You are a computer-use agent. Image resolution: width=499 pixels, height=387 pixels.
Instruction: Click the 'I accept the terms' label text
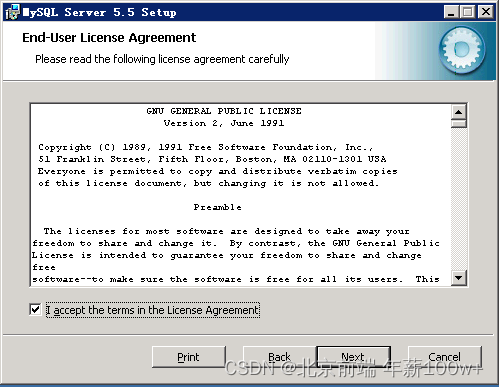pyautogui.click(x=153, y=310)
